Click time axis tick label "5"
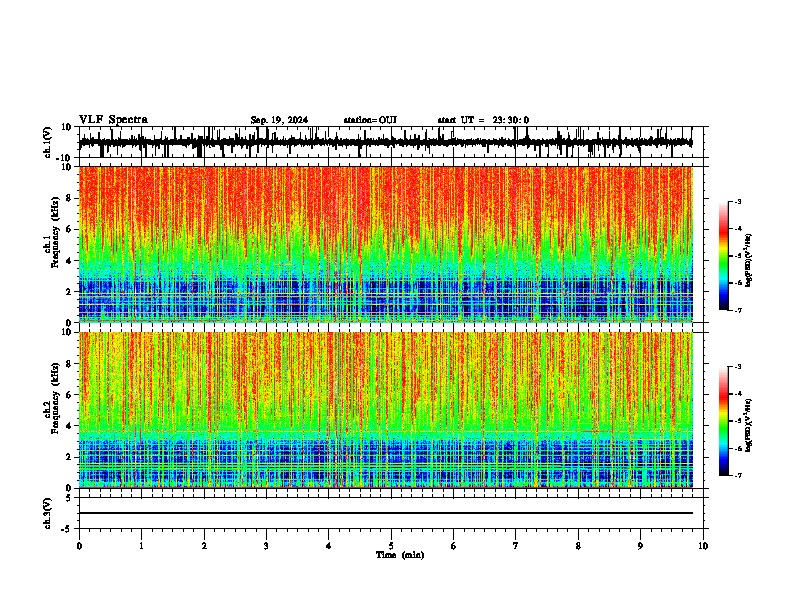The height and width of the screenshot is (612, 792). tap(391, 546)
